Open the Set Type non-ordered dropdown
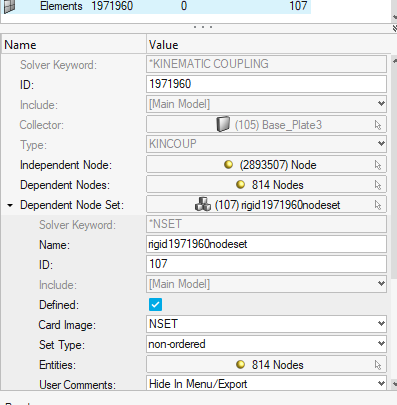 click(381, 344)
